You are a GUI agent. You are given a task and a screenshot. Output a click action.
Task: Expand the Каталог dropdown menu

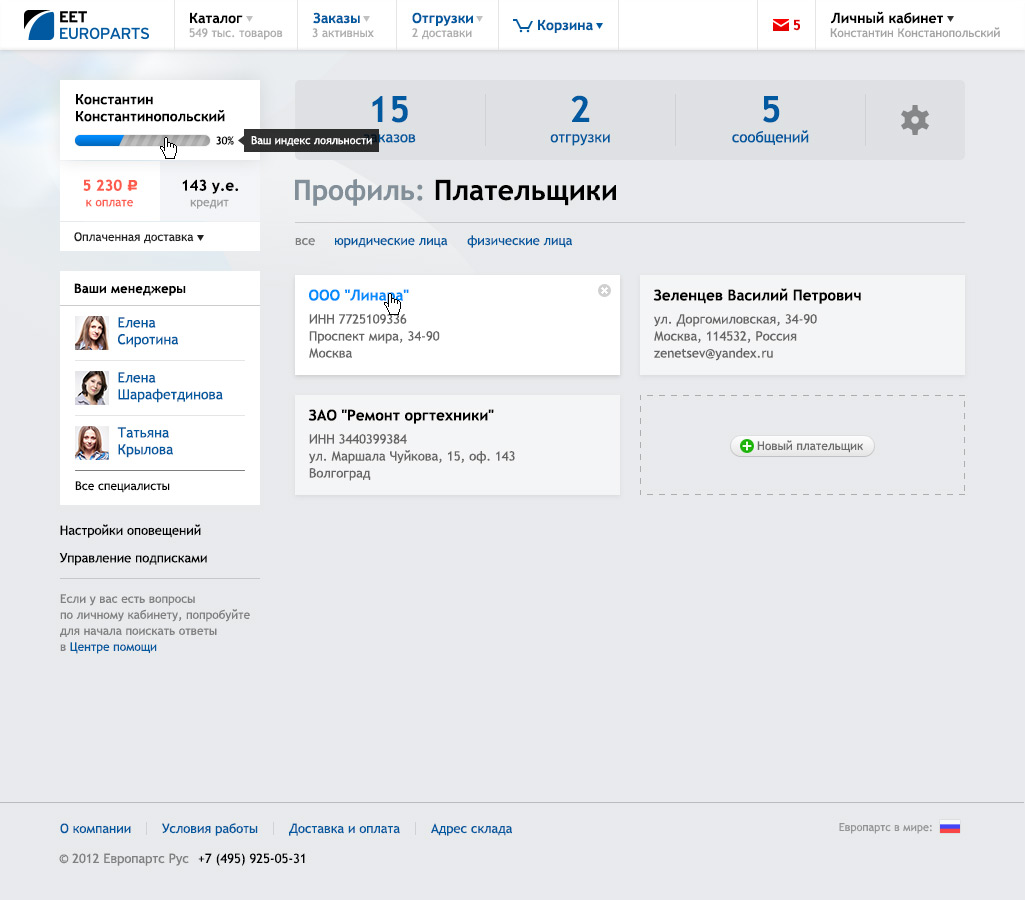tap(221, 18)
